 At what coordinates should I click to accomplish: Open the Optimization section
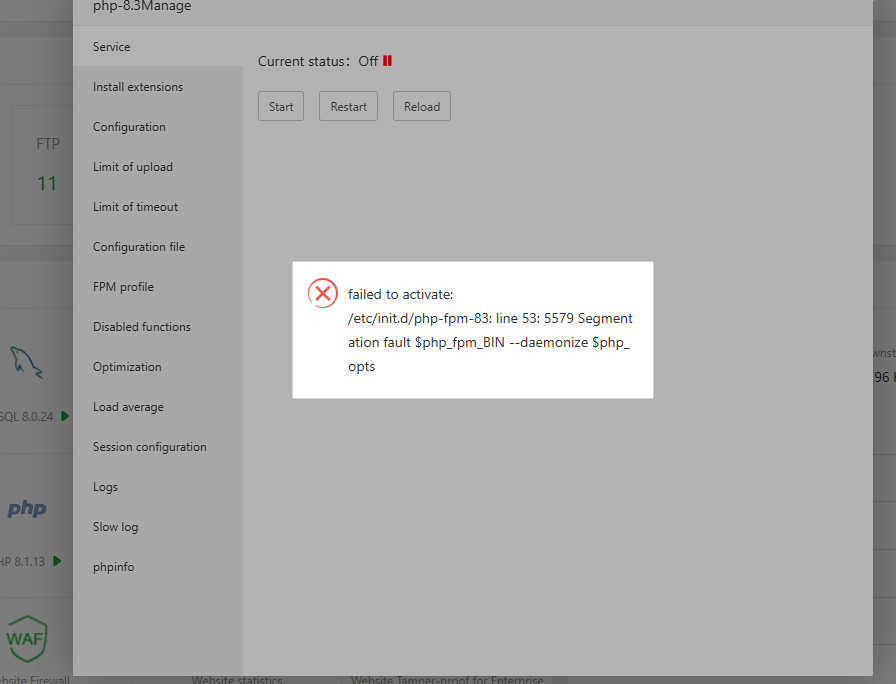158,367
